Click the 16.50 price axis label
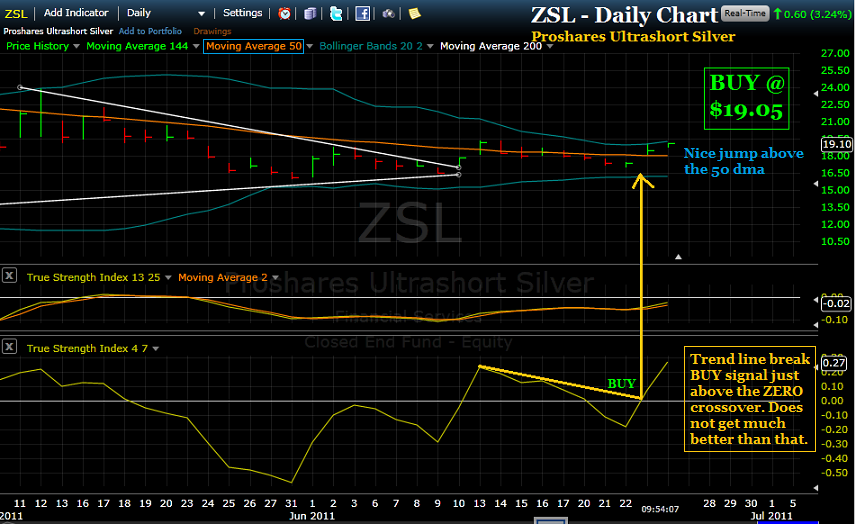 [835, 173]
